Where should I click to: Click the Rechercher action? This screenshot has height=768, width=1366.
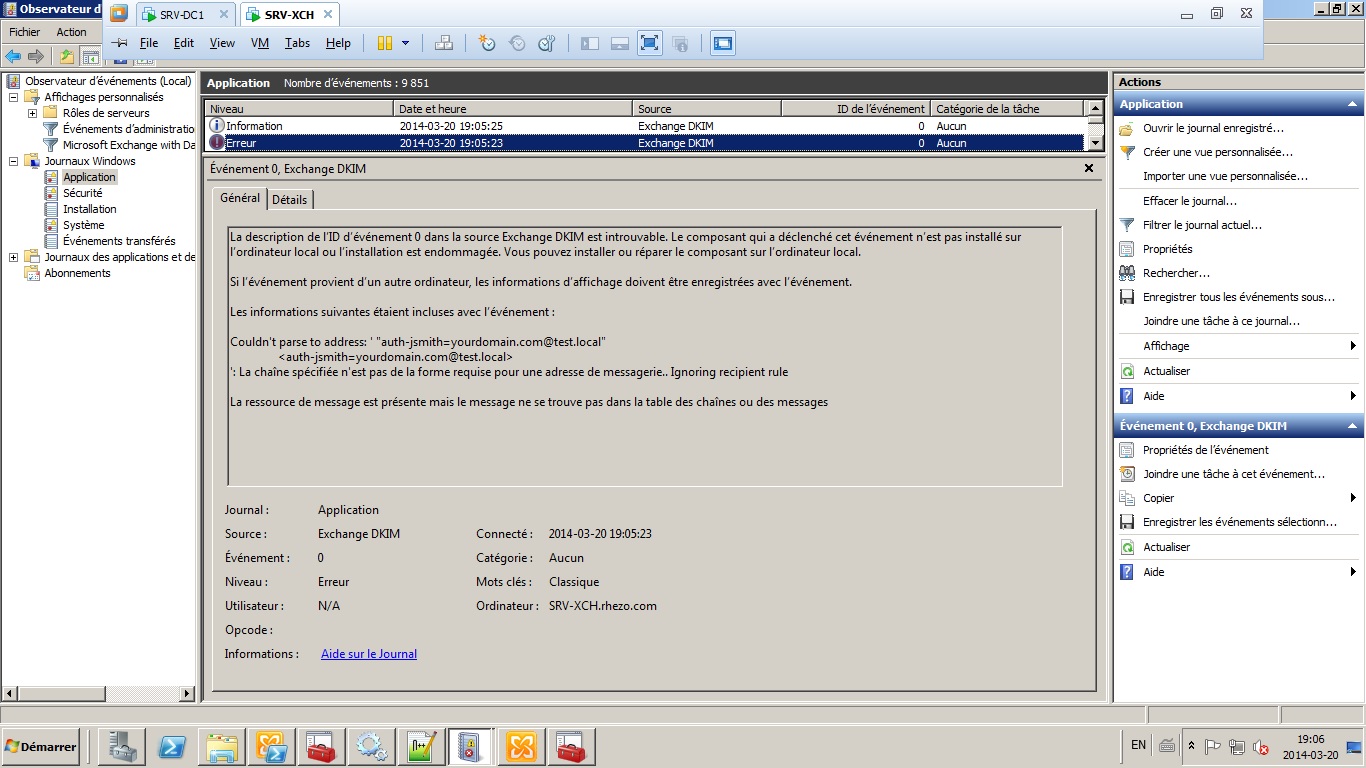click(x=1176, y=273)
